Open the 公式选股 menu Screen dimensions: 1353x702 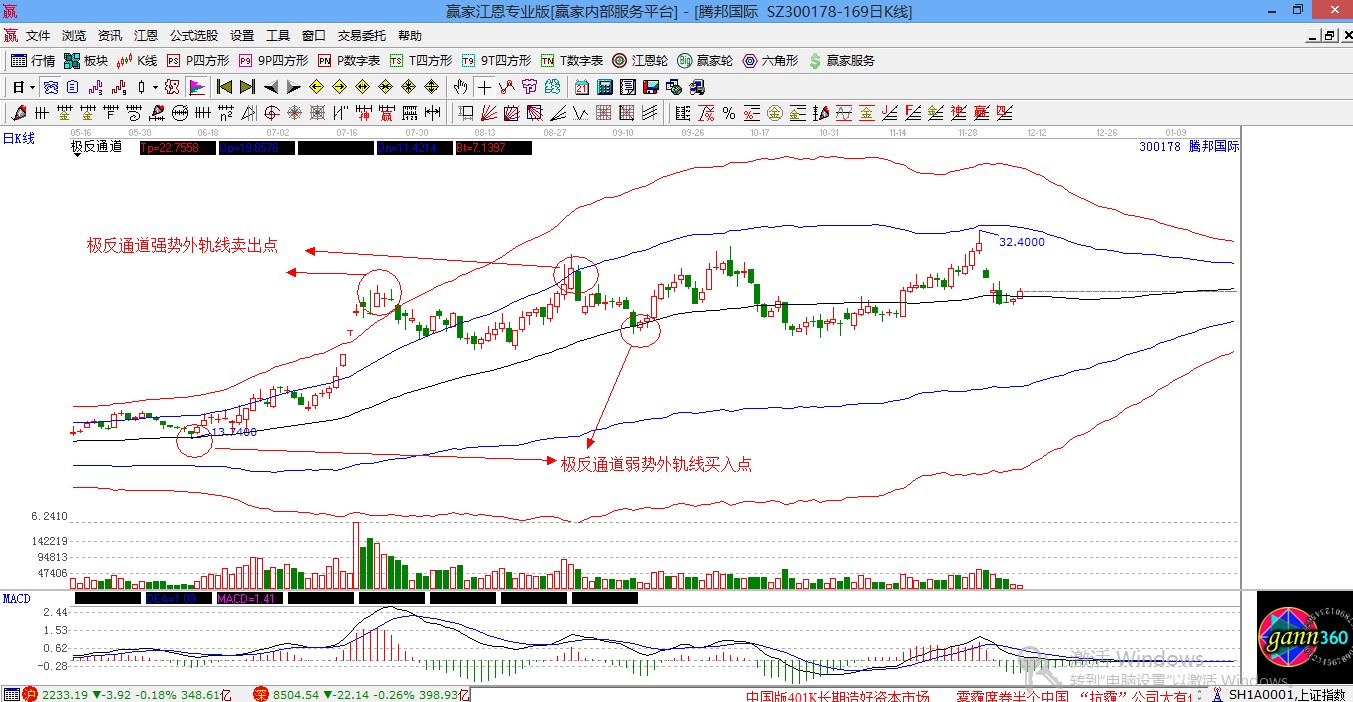(194, 36)
